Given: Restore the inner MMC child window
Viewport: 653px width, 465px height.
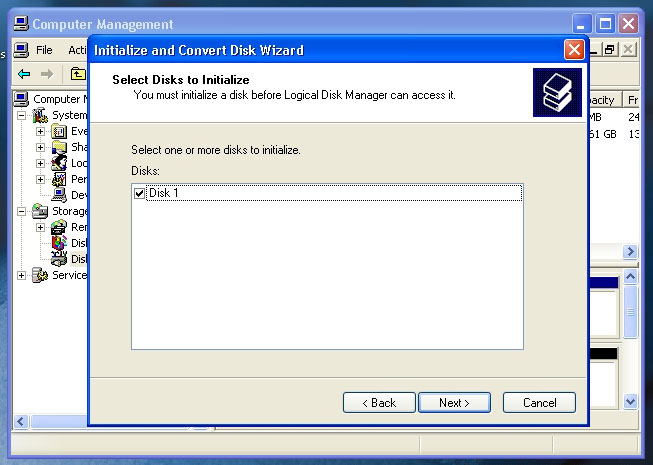Looking at the screenshot, I should point(610,50).
